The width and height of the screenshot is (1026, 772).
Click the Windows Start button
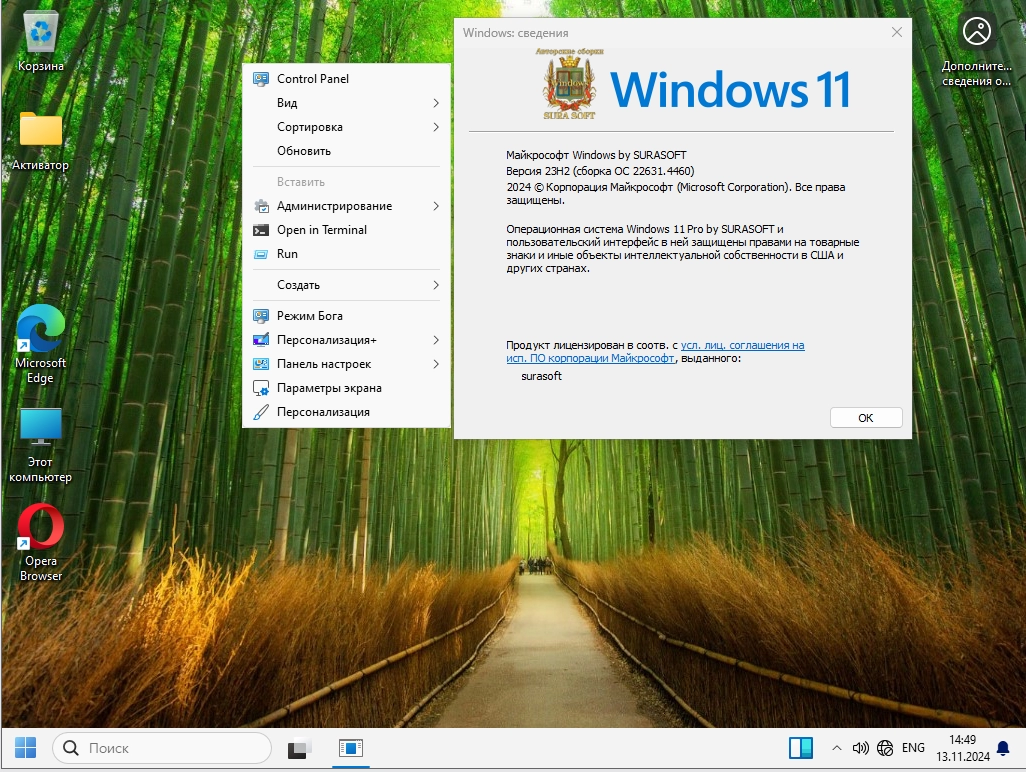pos(25,748)
